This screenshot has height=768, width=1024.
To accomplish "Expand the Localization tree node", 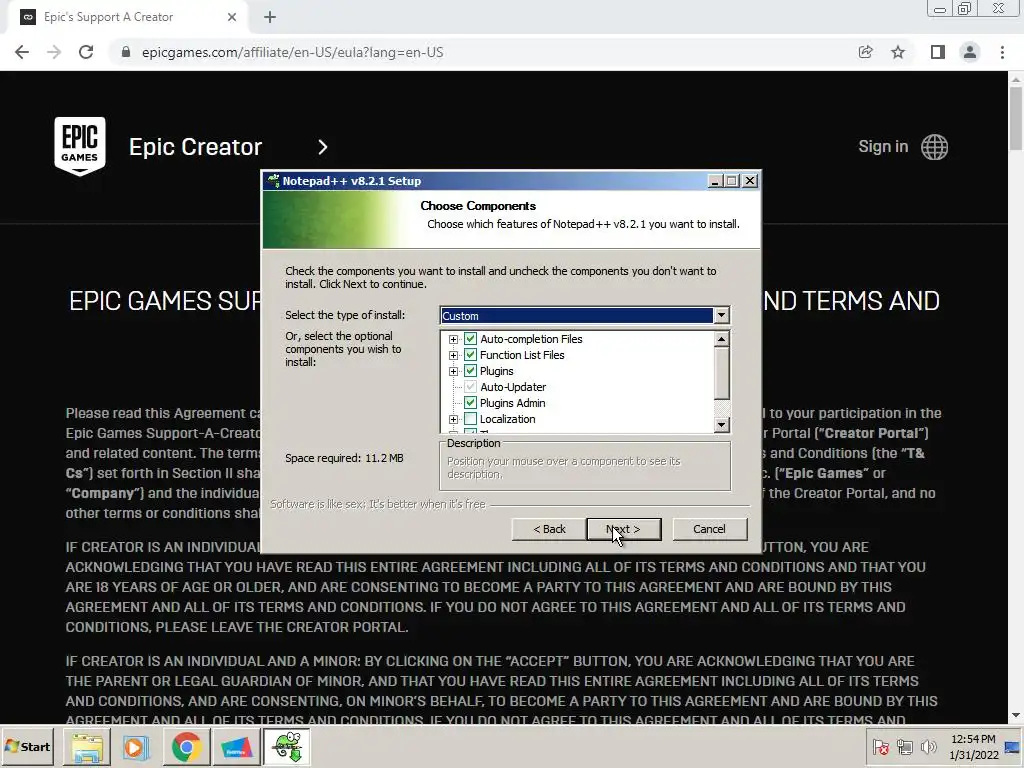I will [453, 419].
